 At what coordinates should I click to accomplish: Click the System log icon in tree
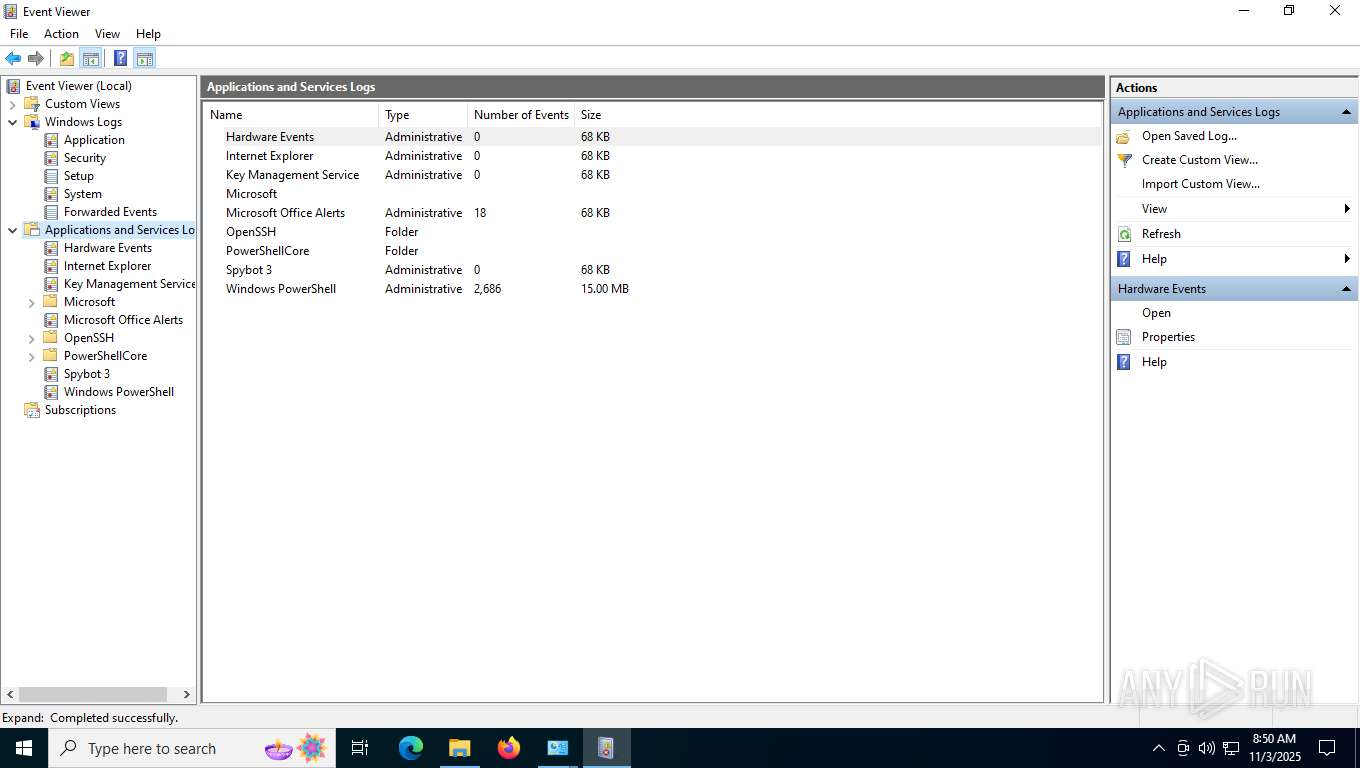click(51, 194)
